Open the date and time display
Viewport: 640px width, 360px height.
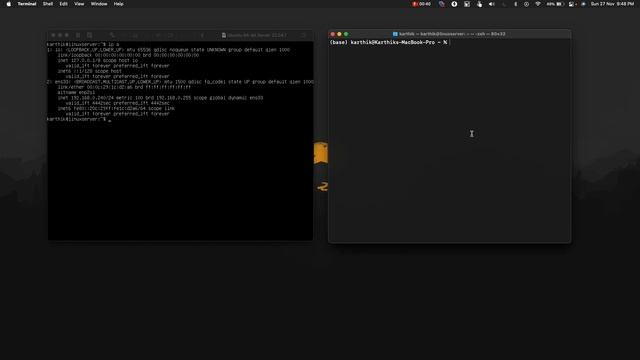click(612, 4)
